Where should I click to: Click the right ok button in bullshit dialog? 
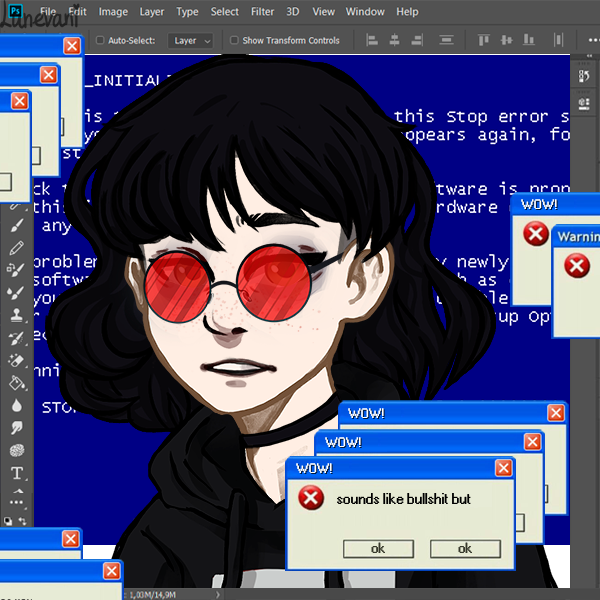[464, 549]
